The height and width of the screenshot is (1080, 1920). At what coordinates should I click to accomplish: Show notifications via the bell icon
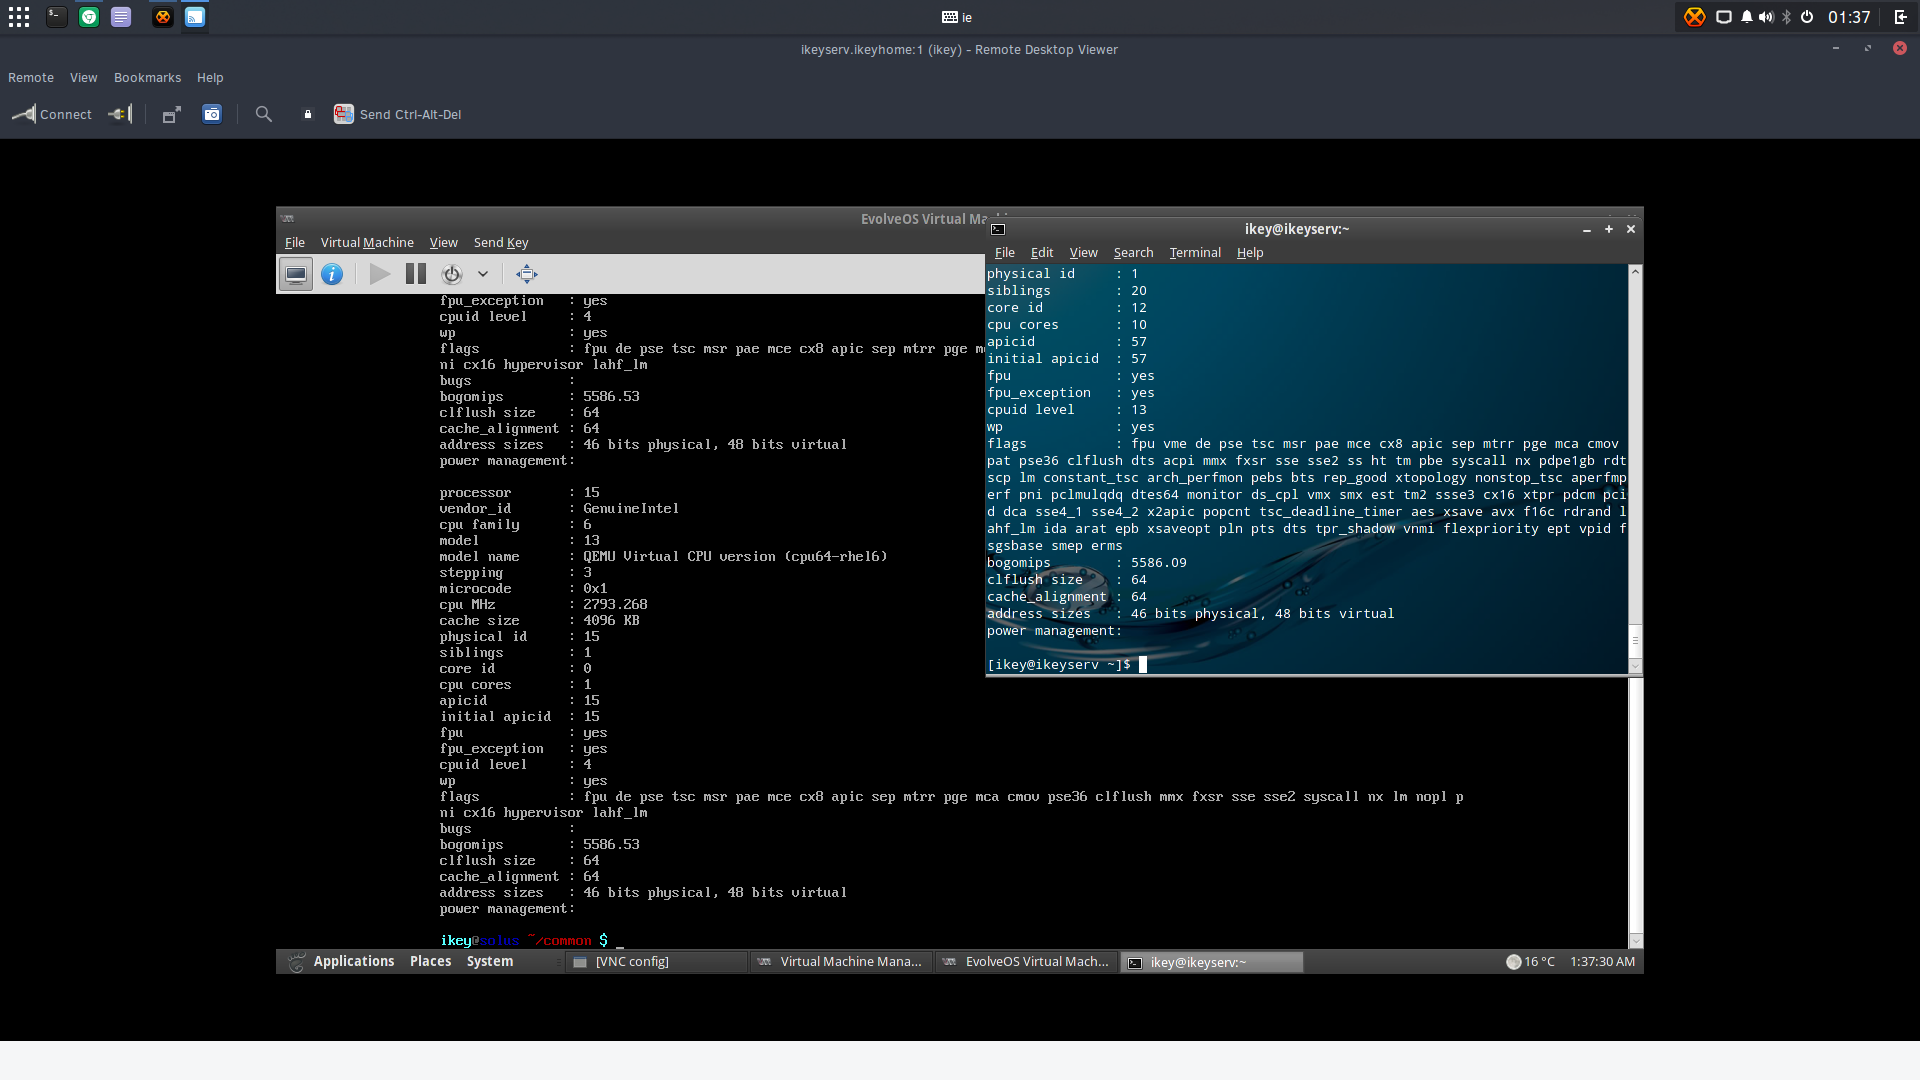tap(1747, 17)
